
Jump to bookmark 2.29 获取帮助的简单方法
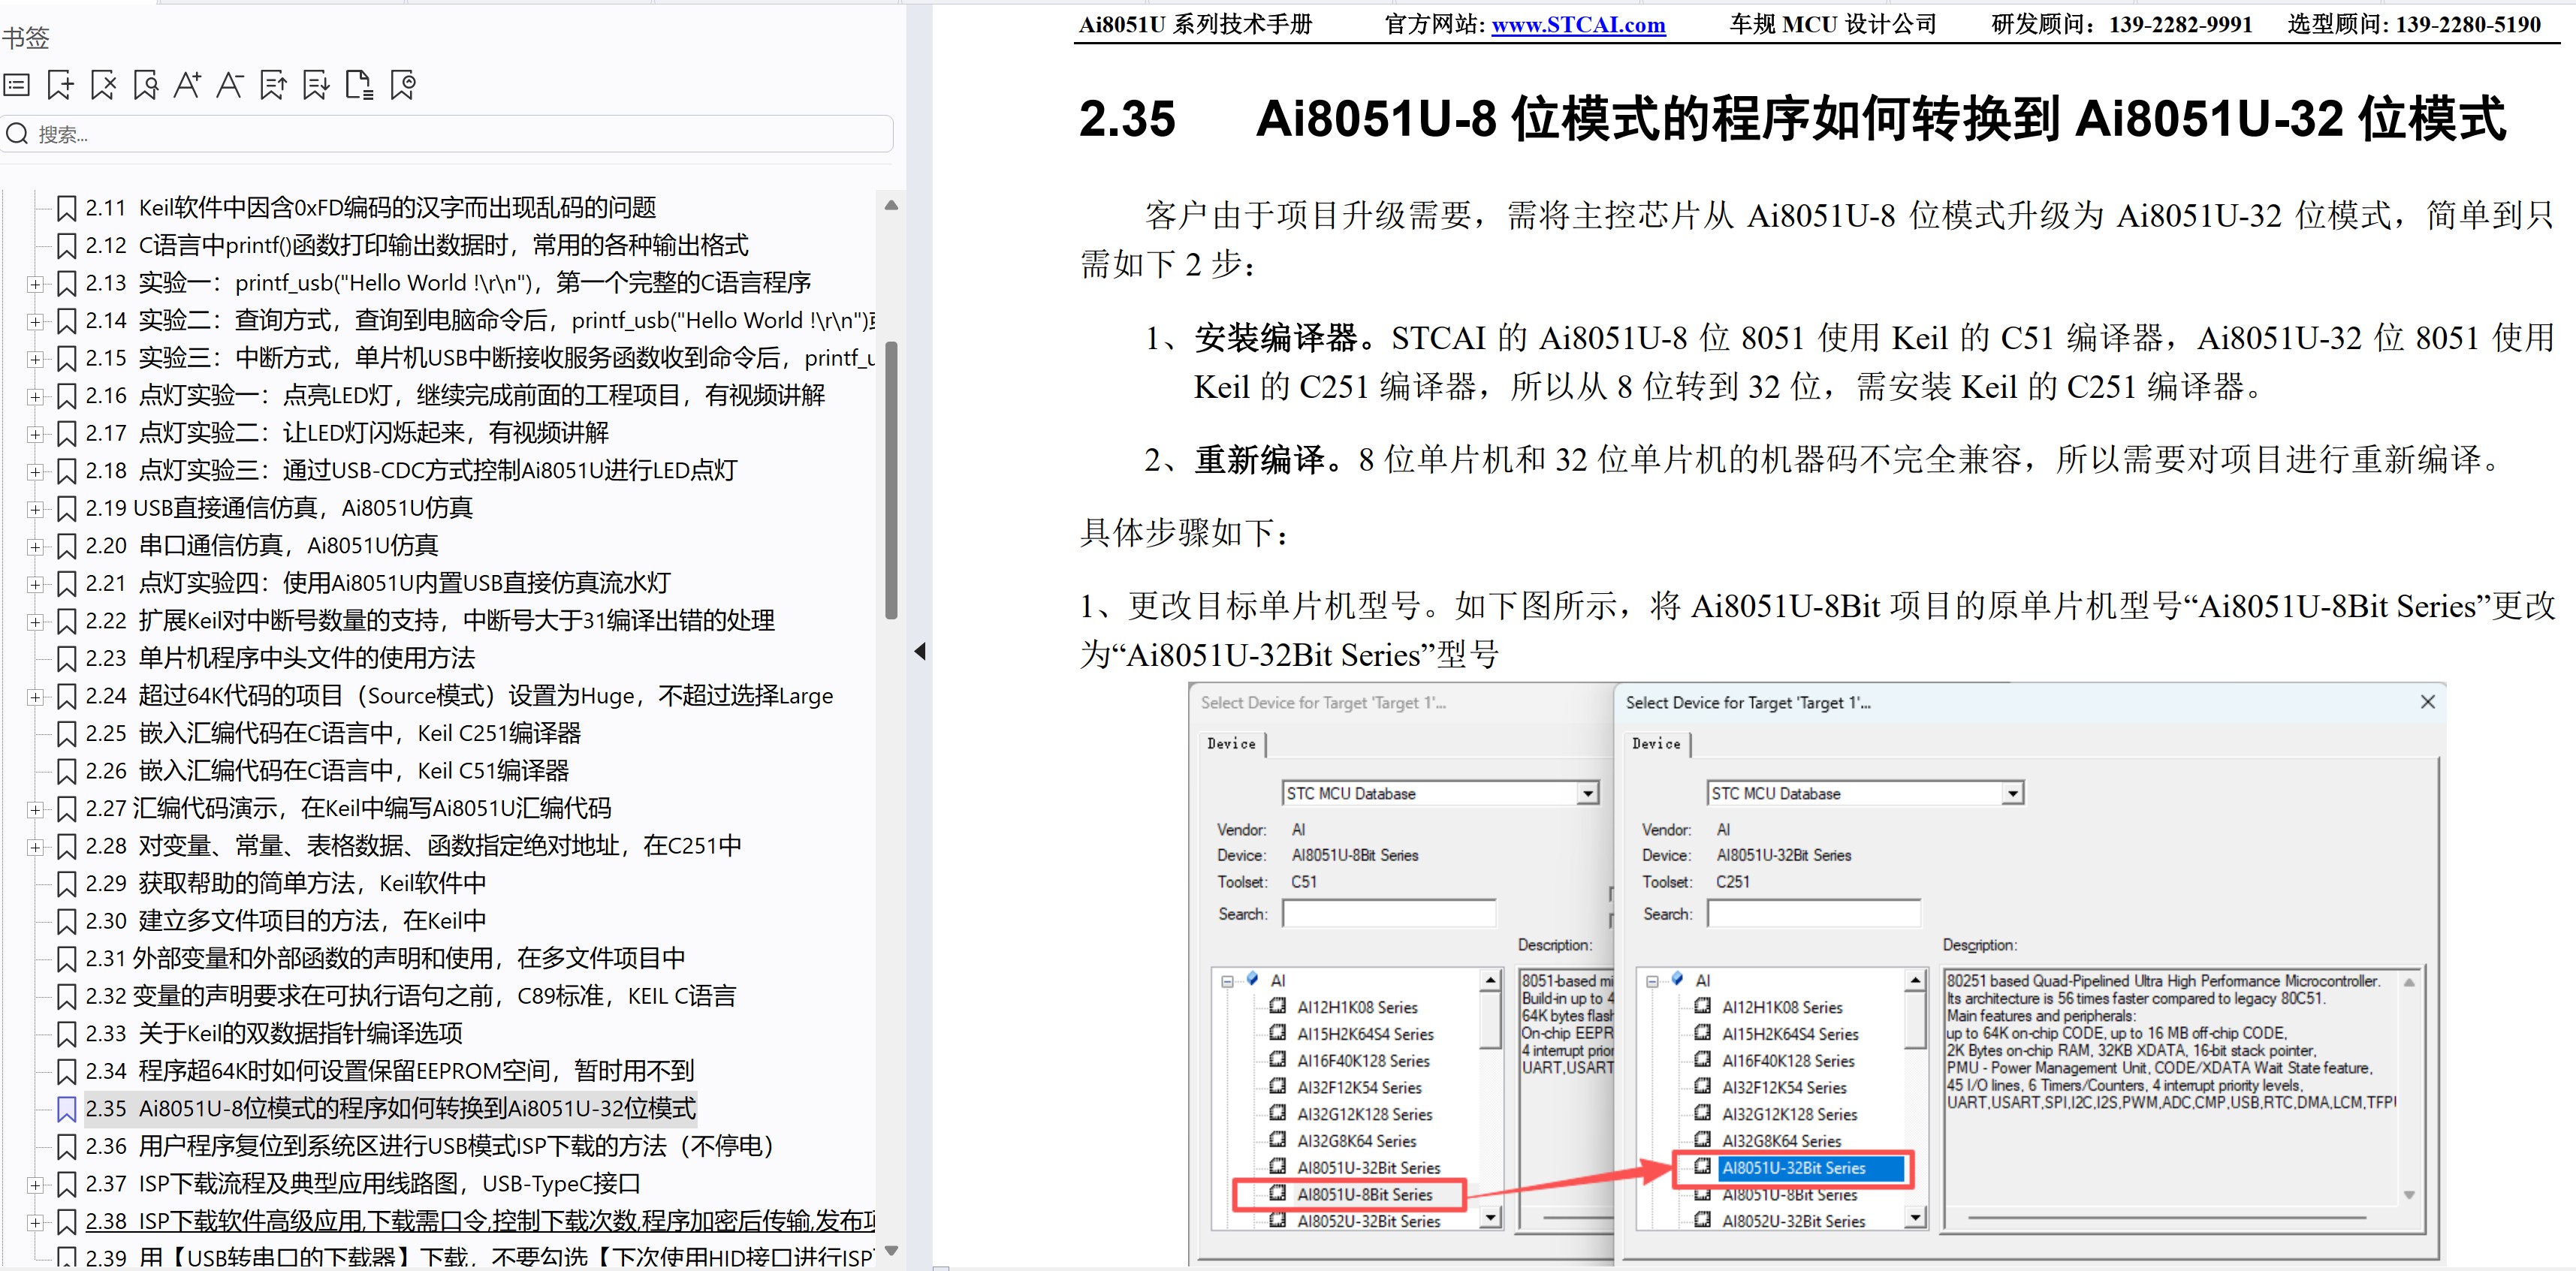coord(285,884)
